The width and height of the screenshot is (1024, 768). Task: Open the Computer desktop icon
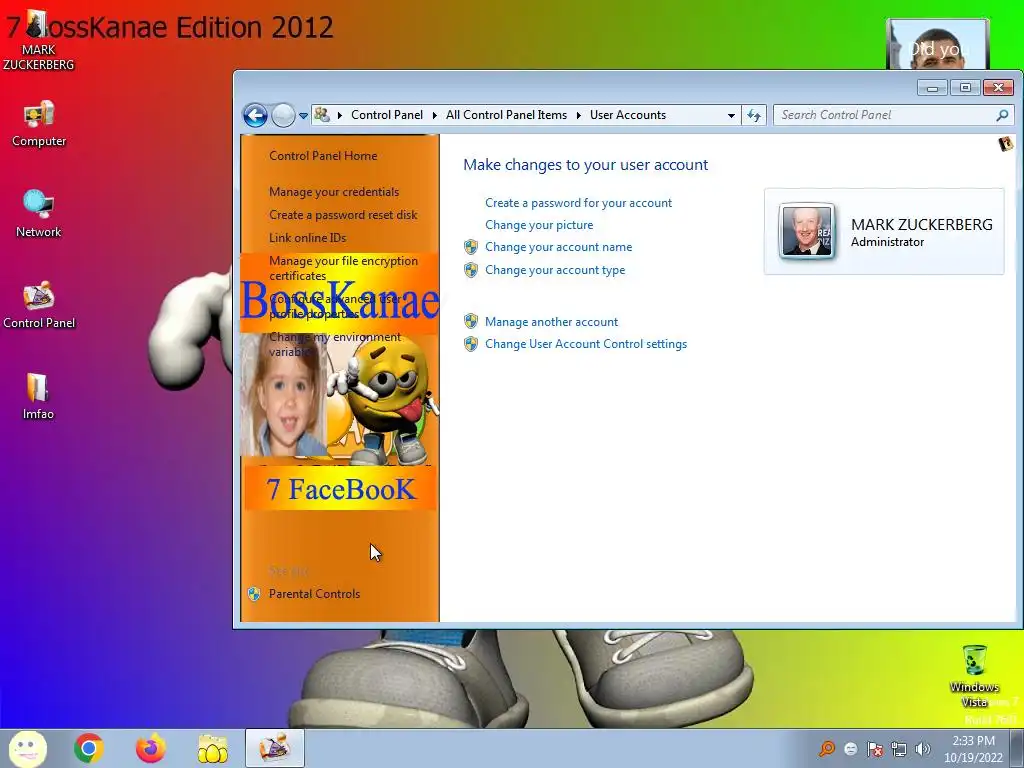(x=39, y=123)
